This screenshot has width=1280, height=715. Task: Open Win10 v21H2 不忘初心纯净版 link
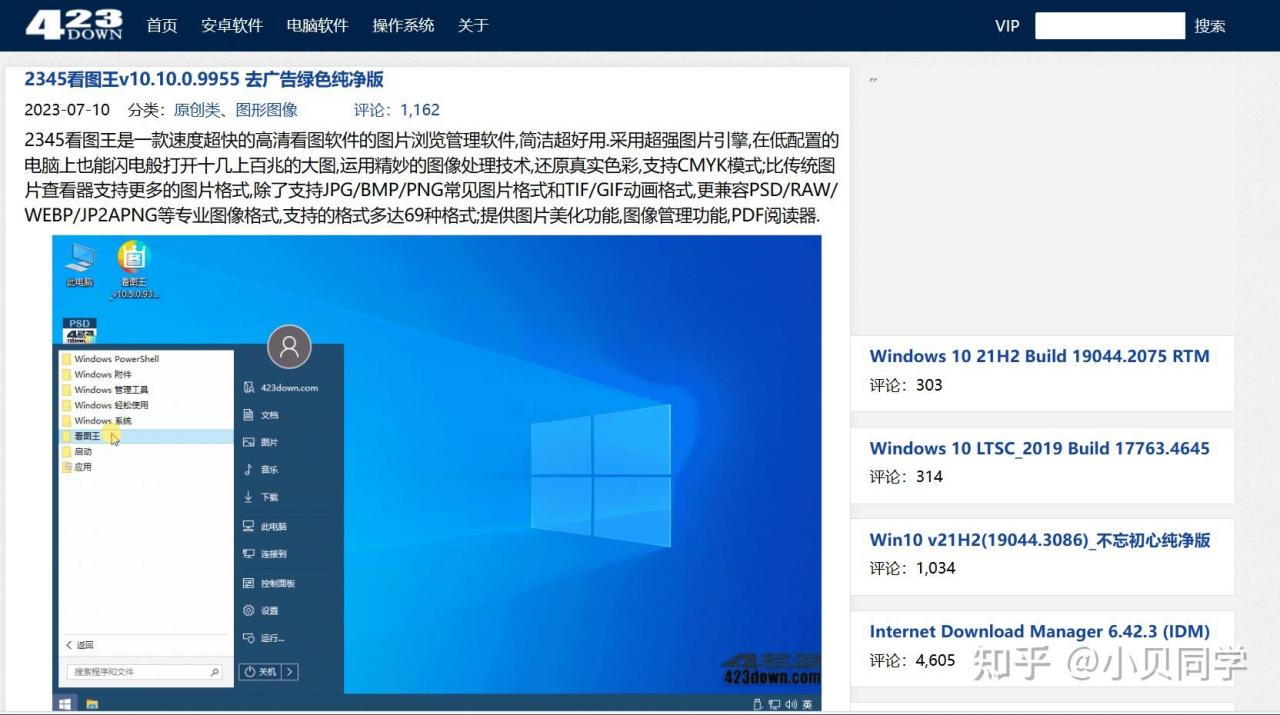(1040, 540)
